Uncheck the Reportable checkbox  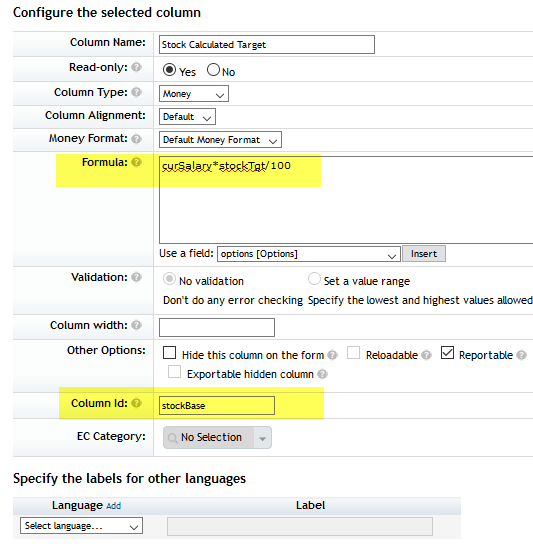click(447, 353)
